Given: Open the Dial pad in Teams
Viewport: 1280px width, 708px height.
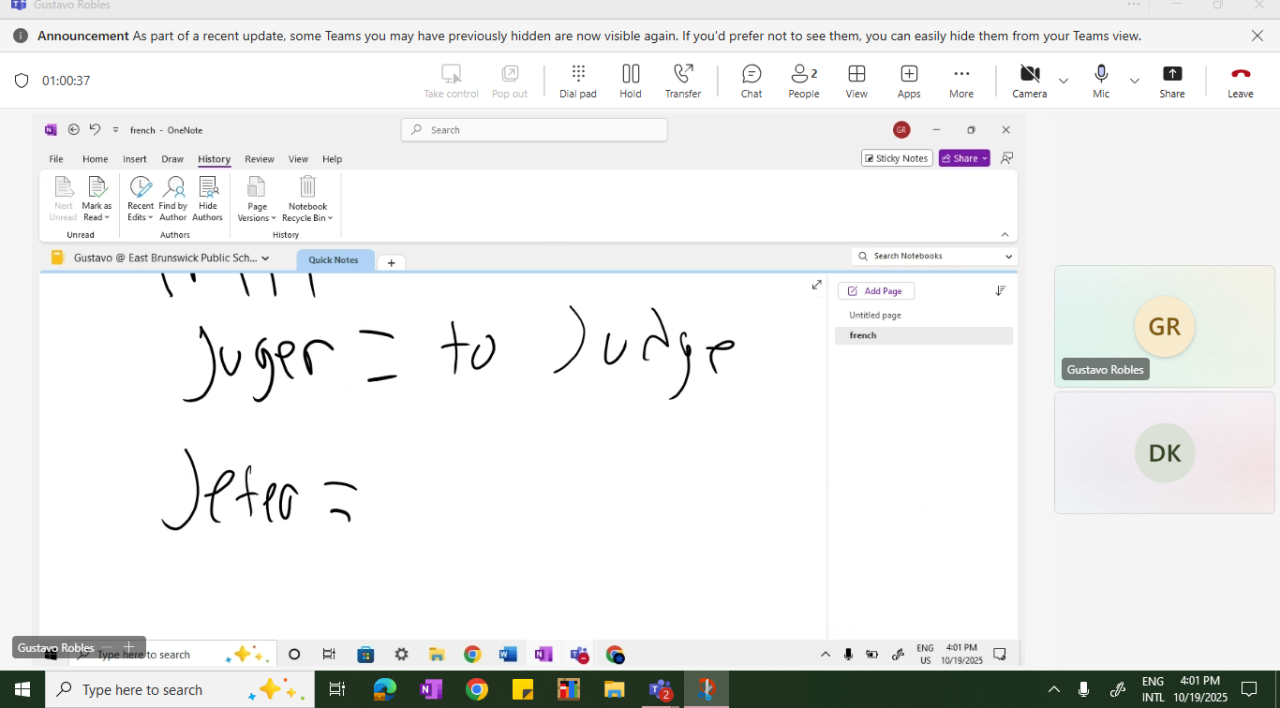Looking at the screenshot, I should pyautogui.click(x=578, y=81).
